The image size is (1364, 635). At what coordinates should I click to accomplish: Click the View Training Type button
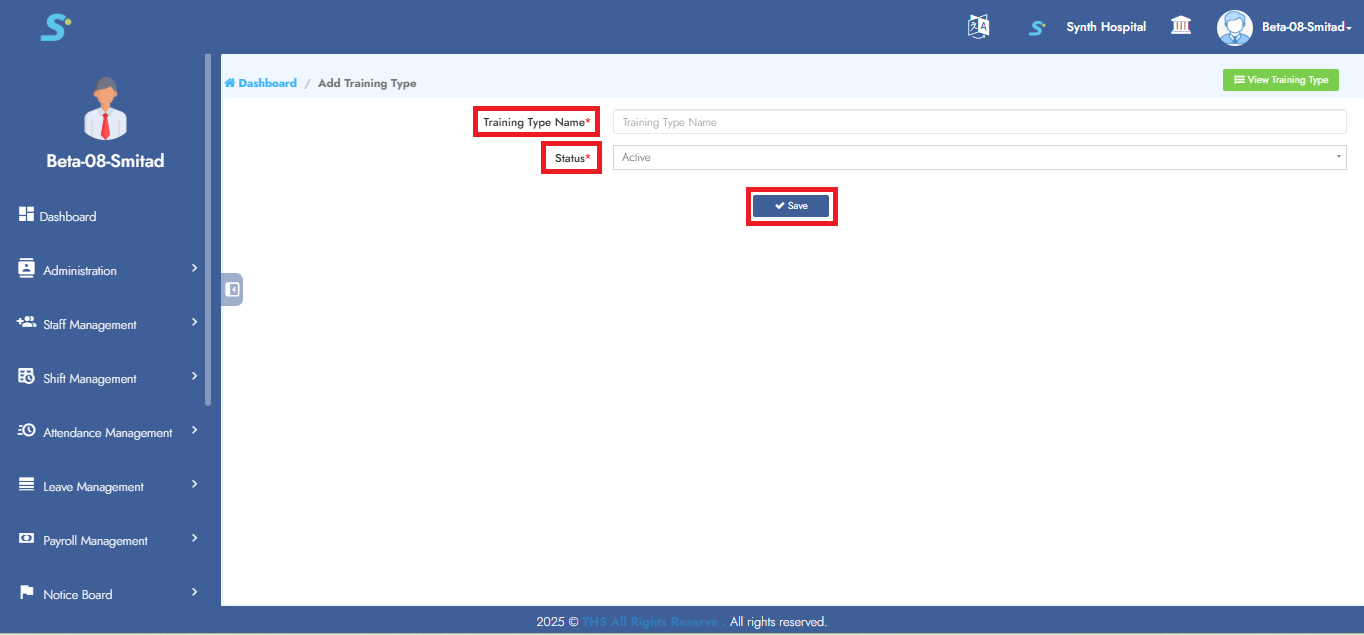pyautogui.click(x=1280, y=80)
